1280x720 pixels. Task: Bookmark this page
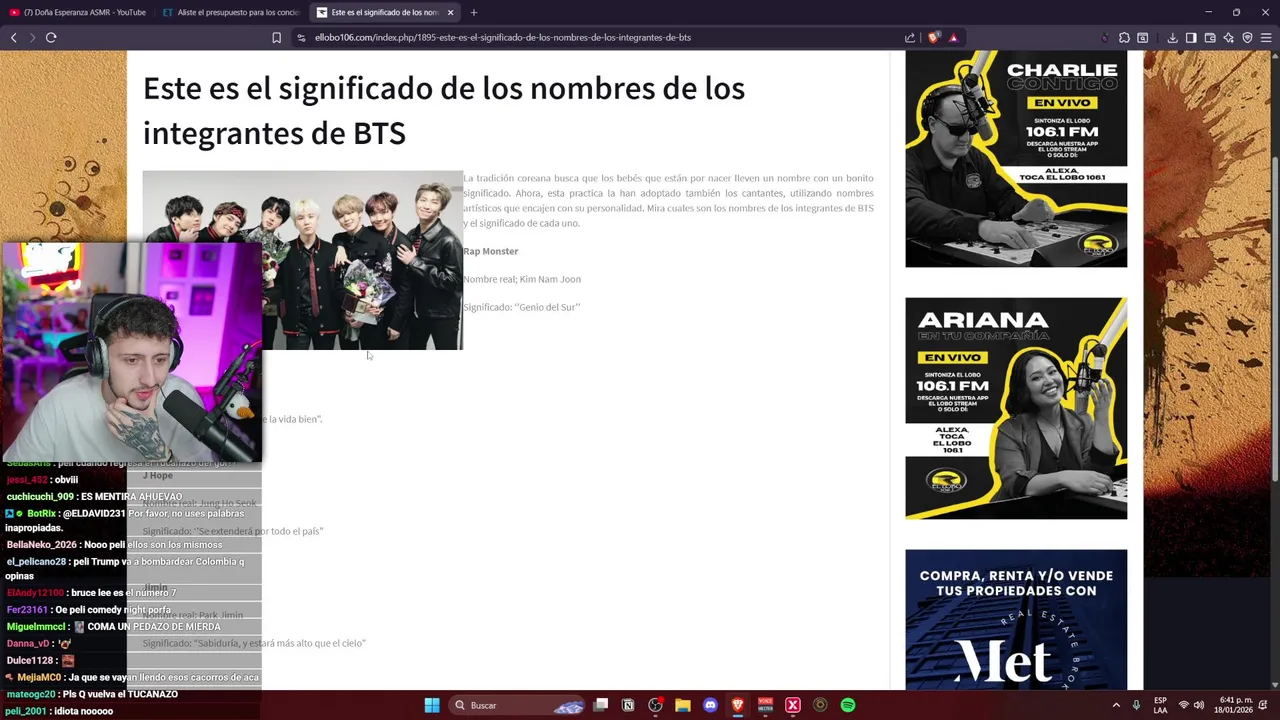(276, 37)
